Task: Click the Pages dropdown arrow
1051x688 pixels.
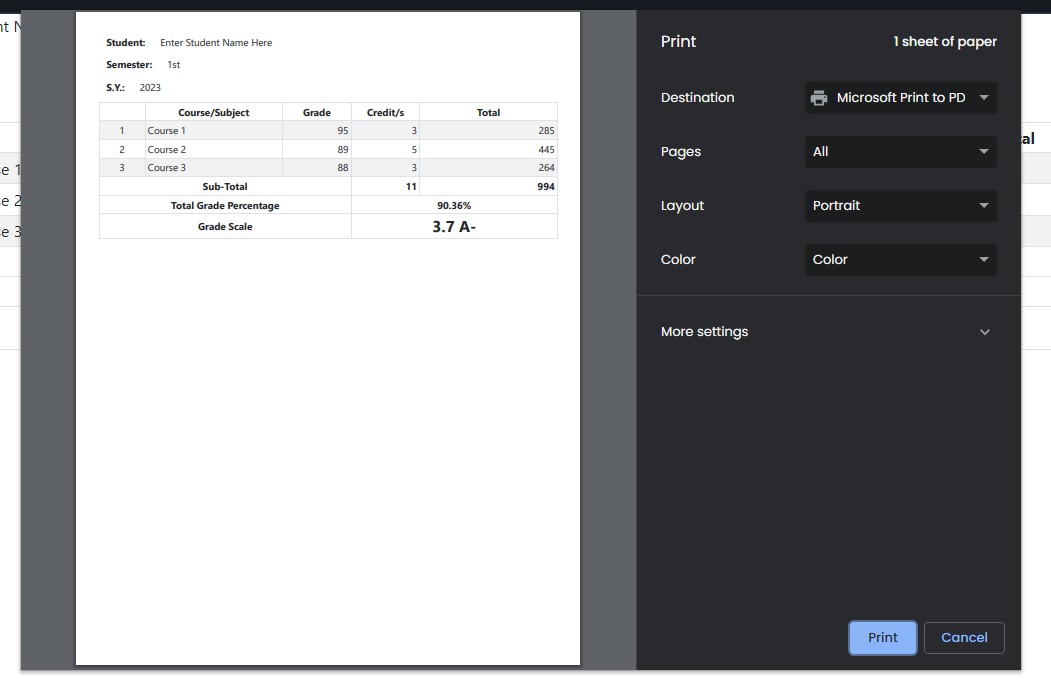Action: [x=984, y=151]
